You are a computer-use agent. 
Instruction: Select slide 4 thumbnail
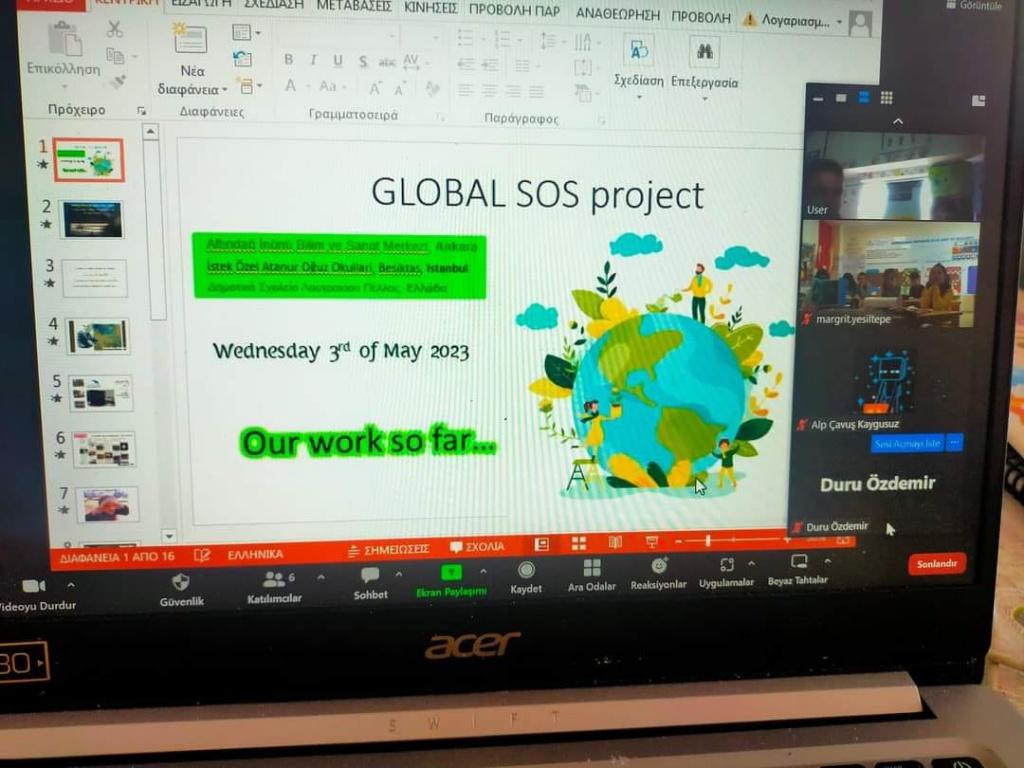tap(97, 336)
